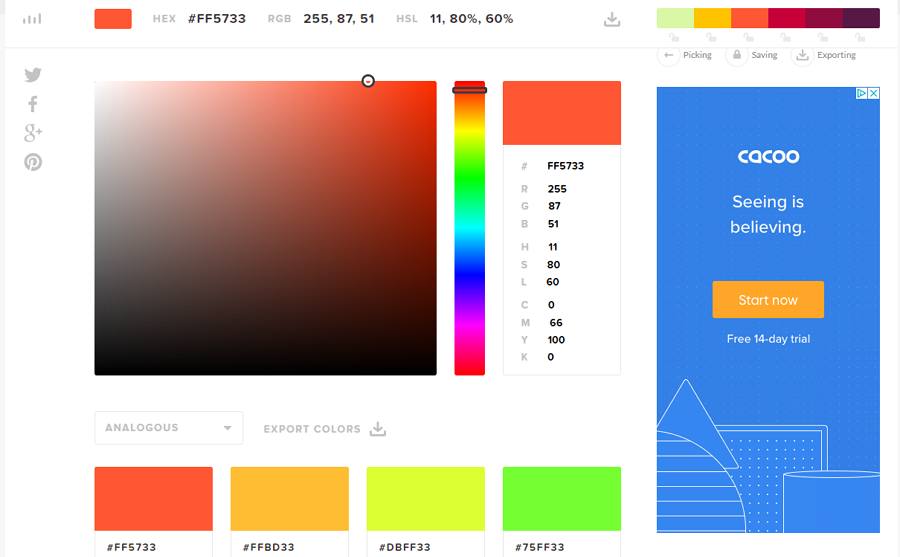Viewport: 900px width, 557px height.
Task: Open the bar chart icon at top left
Action: [32, 19]
